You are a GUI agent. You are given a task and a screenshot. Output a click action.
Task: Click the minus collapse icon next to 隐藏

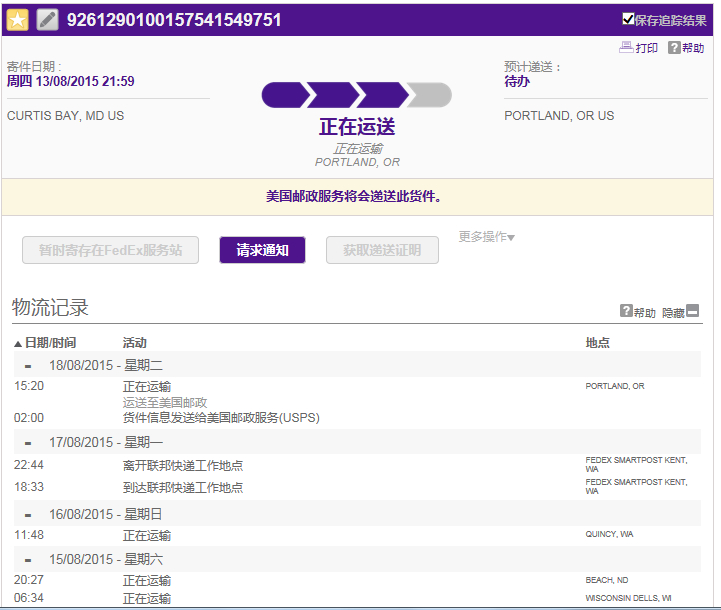click(x=692, y=311)
